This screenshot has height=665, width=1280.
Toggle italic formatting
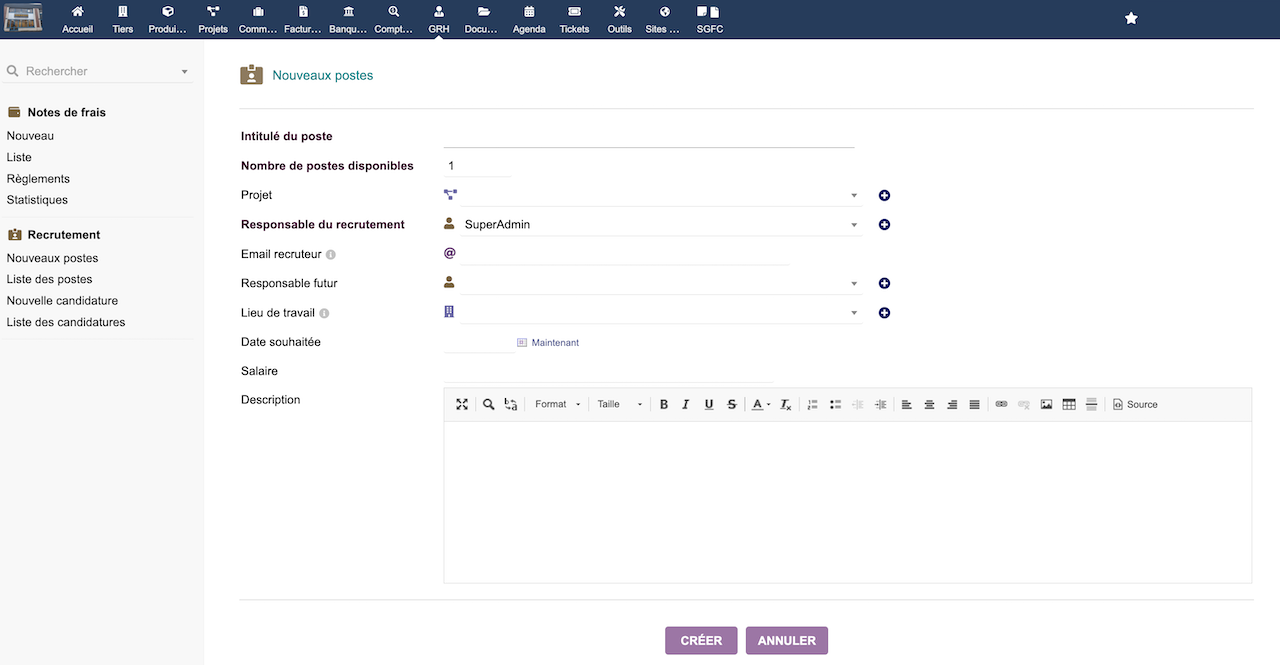coord(686,404)
